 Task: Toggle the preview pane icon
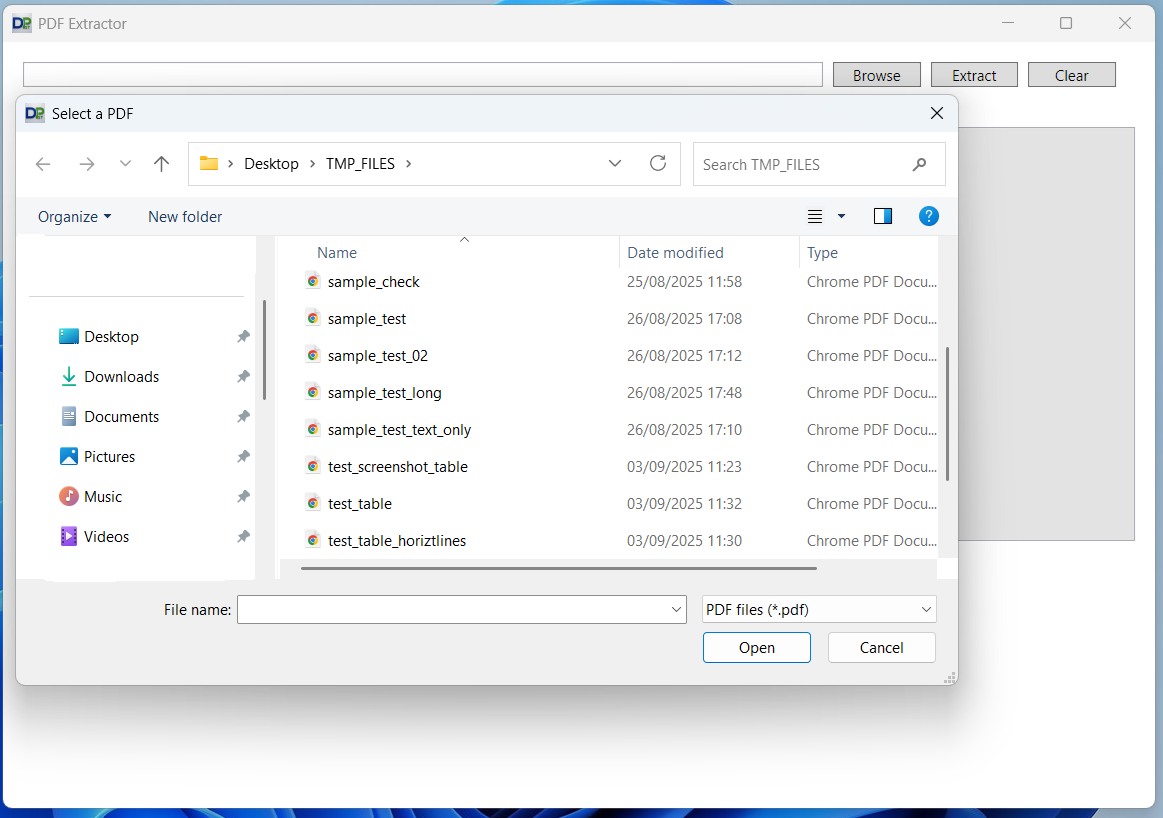pos(882,216)
